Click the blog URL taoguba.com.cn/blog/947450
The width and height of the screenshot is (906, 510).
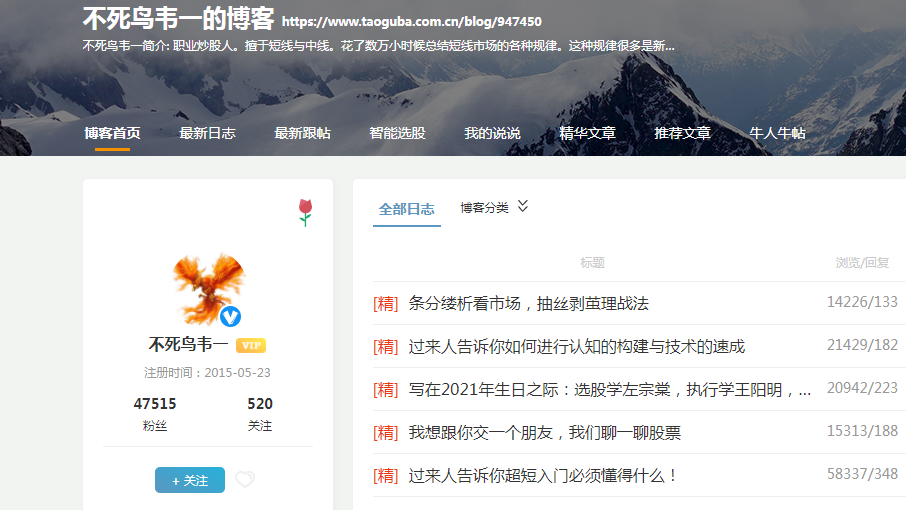coord(411,22)
